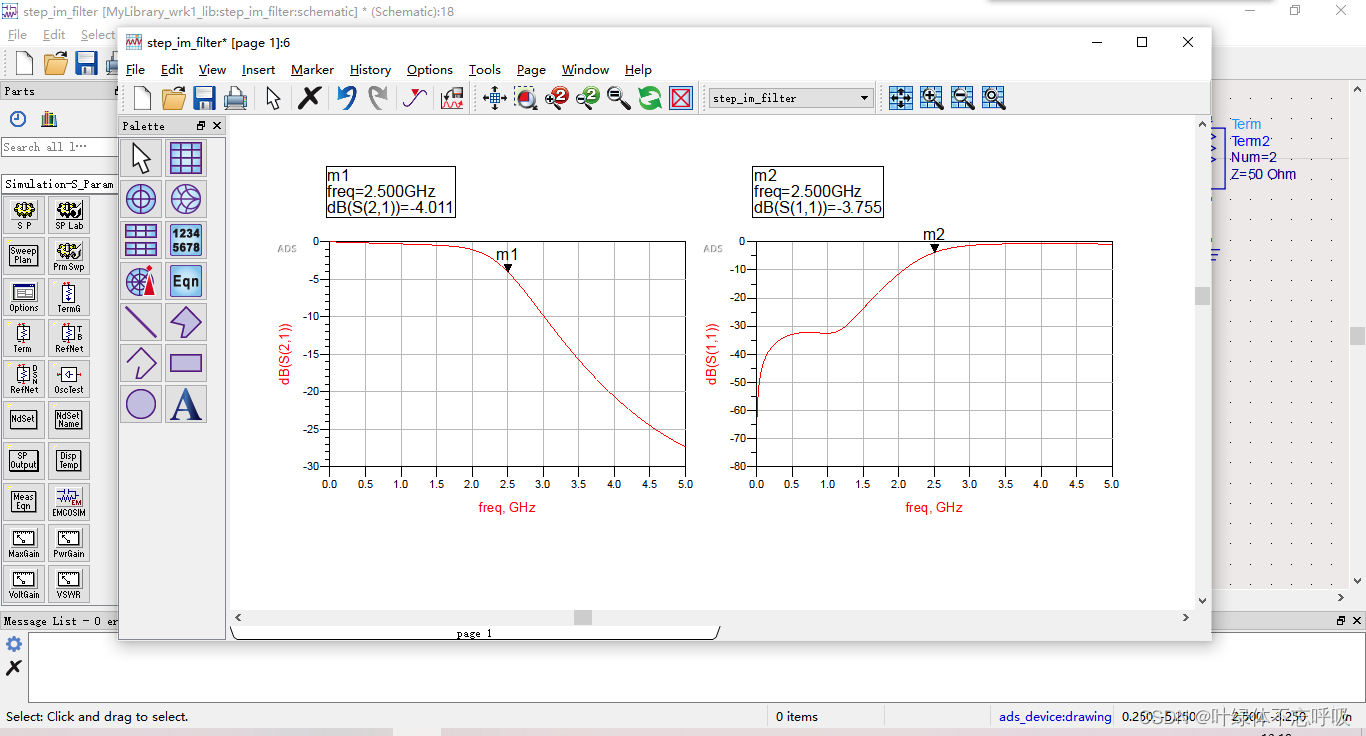Open the Insert menu
The width and height of the screenshot is (1366, 736).
258,70
